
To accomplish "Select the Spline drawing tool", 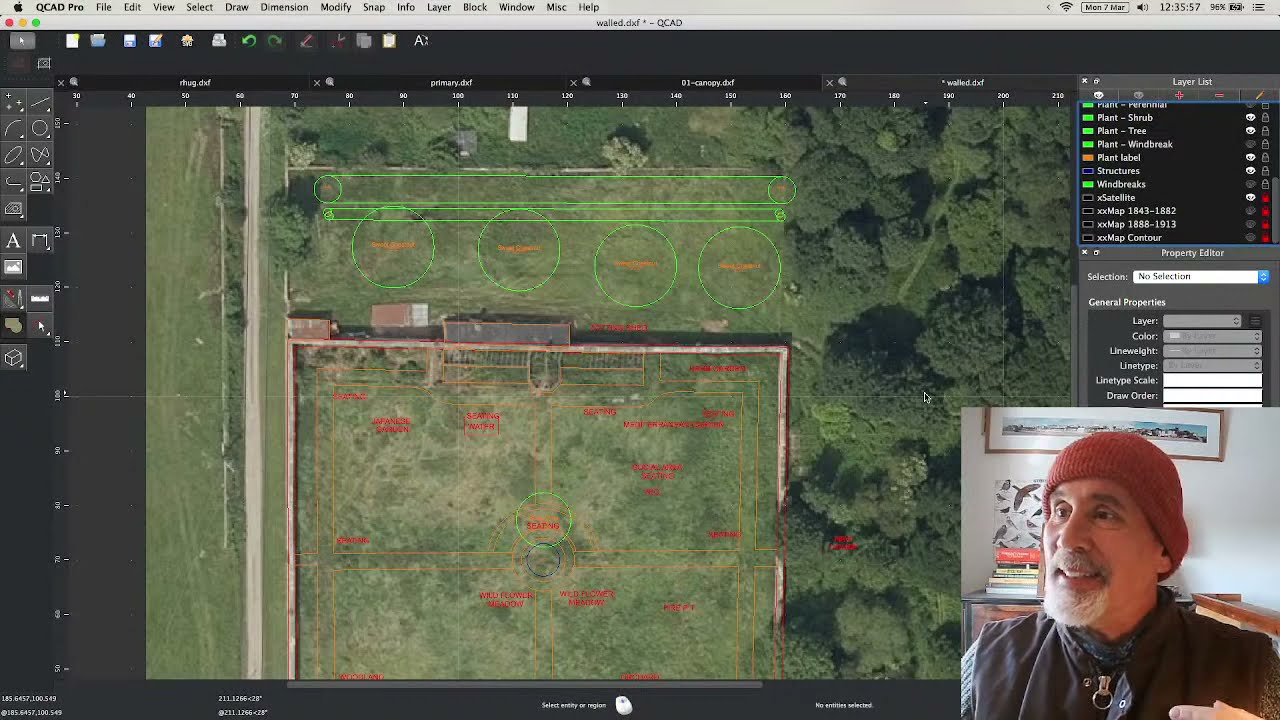I will click(x=40, y=155).
